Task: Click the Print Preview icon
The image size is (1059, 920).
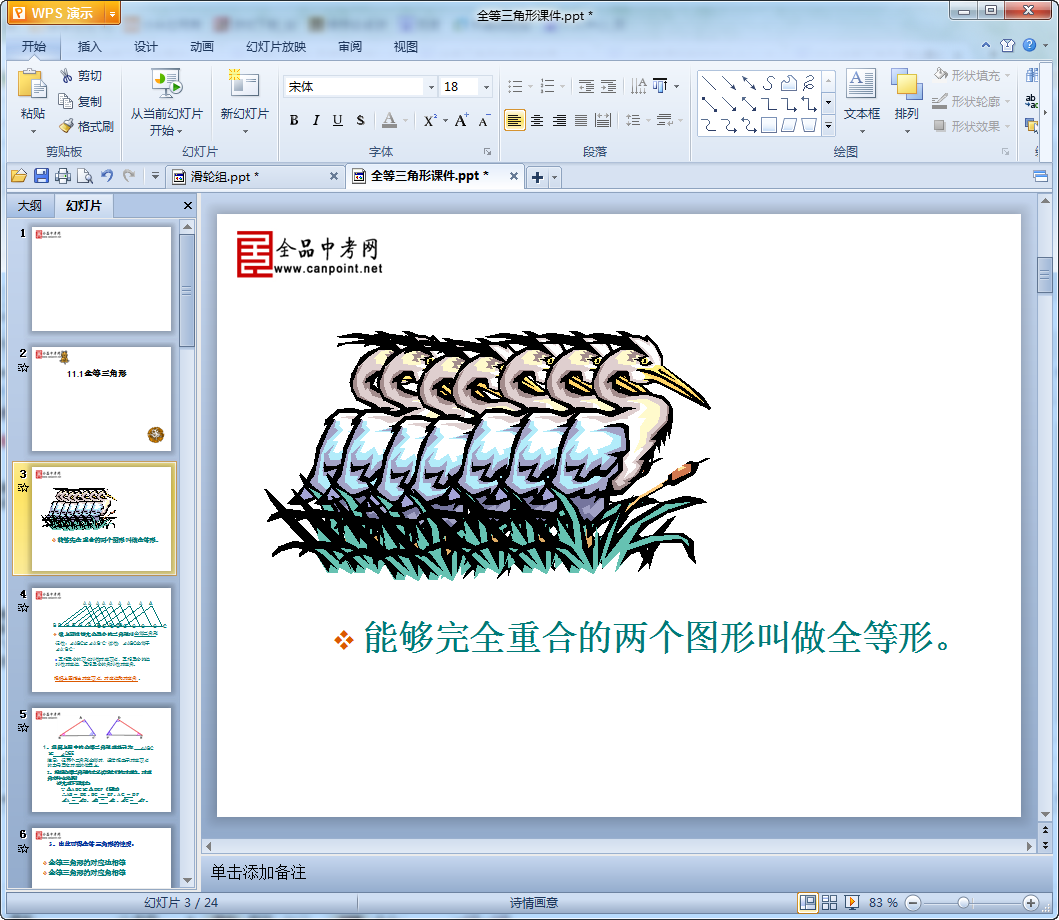Action: (84, 176)
